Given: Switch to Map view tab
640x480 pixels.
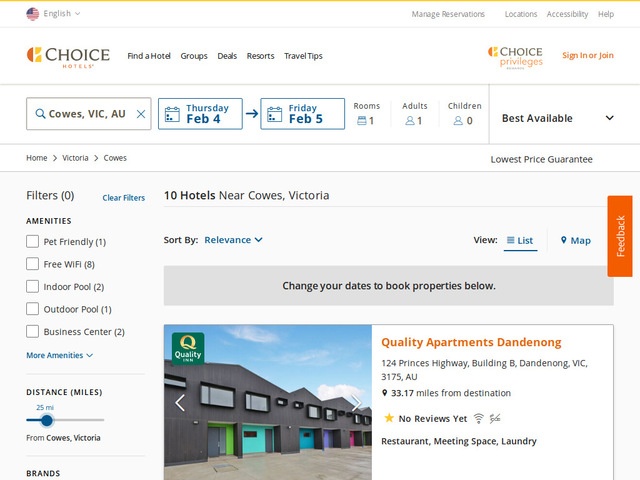Looking at the screenshot, I should 576,240.
